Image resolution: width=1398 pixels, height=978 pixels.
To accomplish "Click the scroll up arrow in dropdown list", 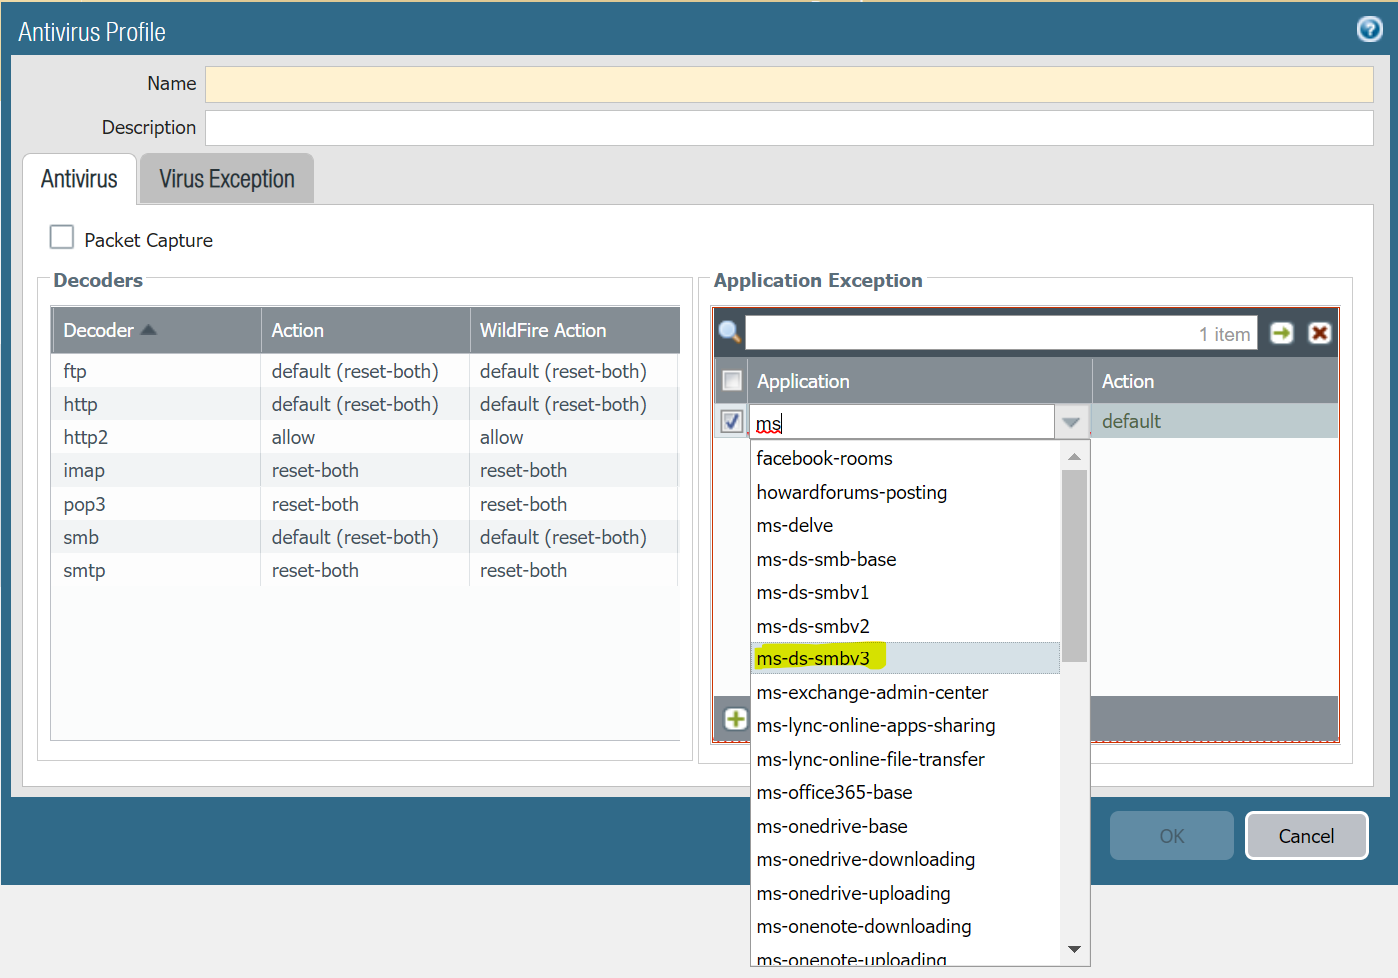I will (1075, 457).
